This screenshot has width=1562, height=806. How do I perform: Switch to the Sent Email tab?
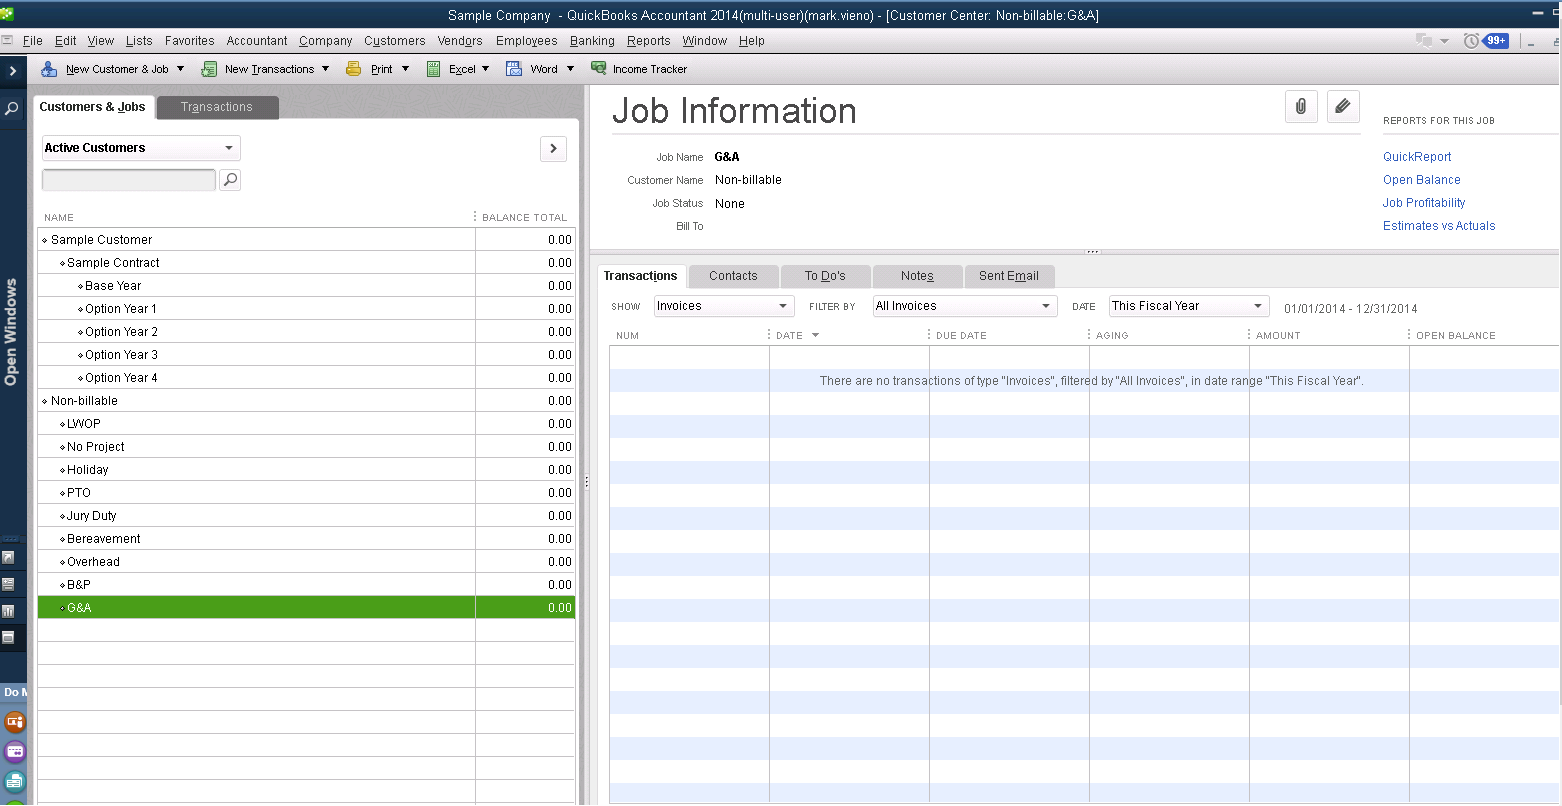(x=1009, y=276)
